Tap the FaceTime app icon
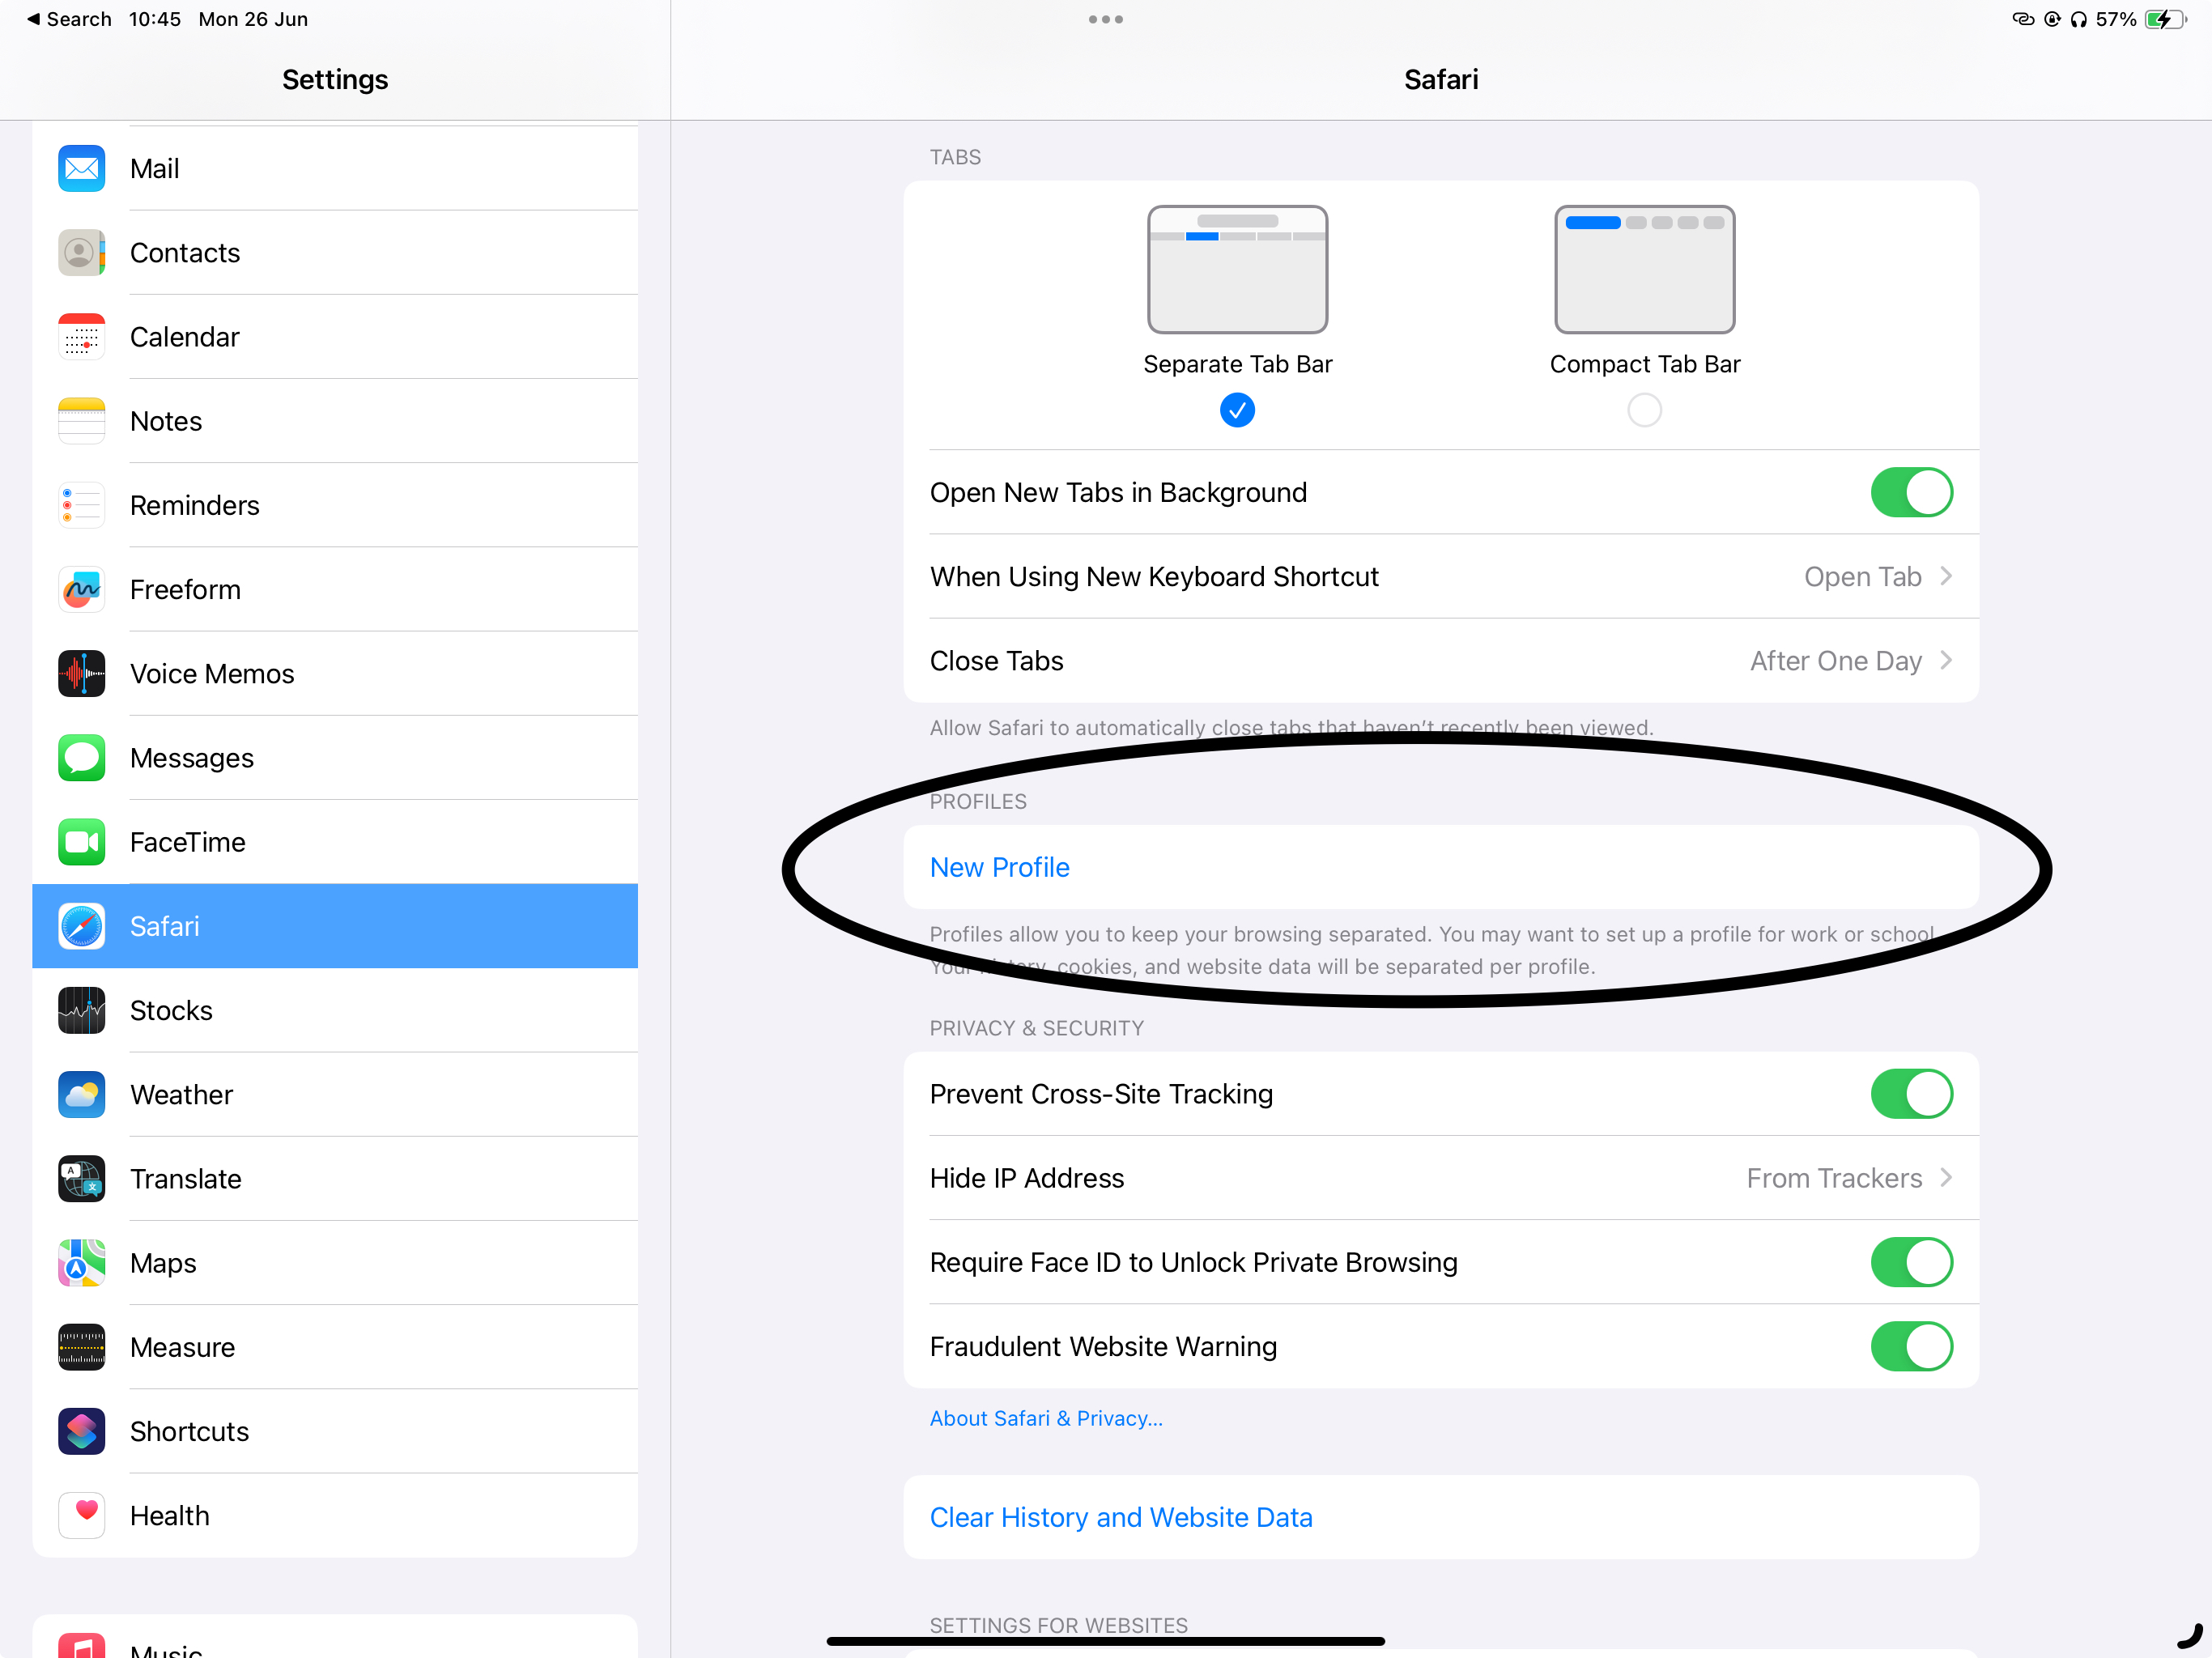 [81, 842]
